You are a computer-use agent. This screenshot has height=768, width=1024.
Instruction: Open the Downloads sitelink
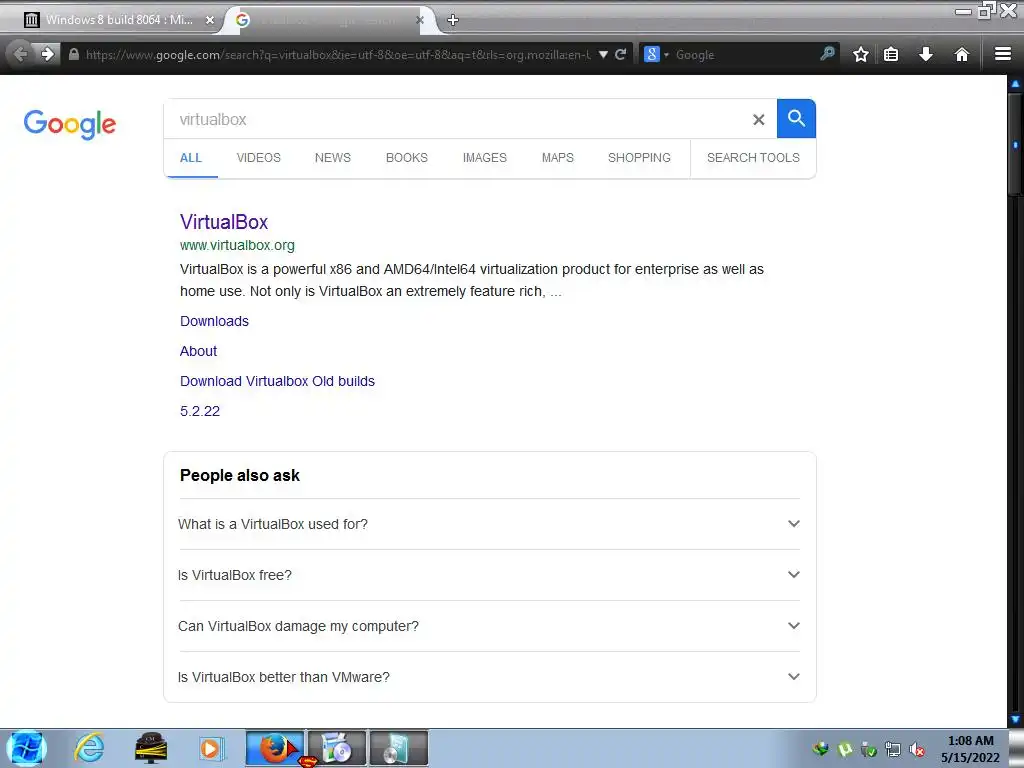point(214,321)
